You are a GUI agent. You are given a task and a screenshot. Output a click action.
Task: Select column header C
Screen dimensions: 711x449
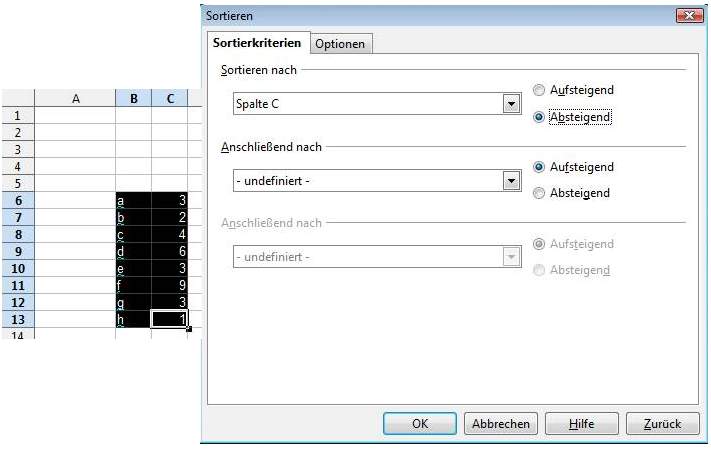170,98
